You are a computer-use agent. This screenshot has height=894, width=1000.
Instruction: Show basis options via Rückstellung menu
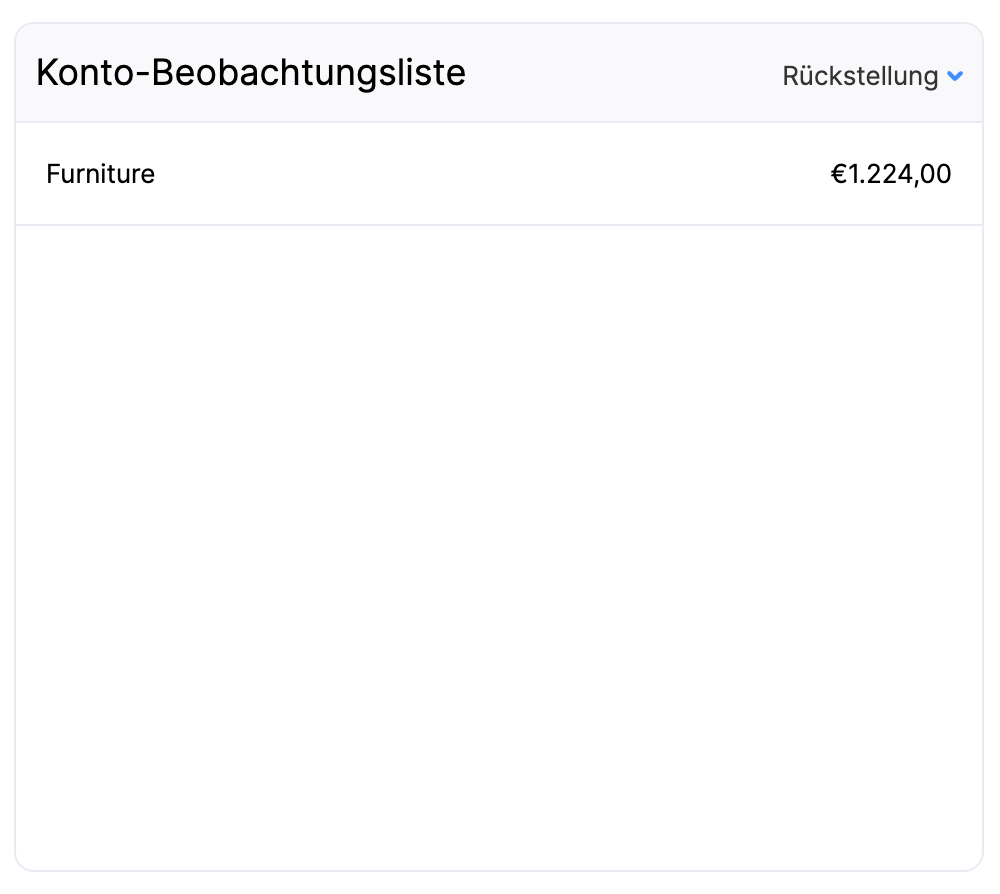871,76
